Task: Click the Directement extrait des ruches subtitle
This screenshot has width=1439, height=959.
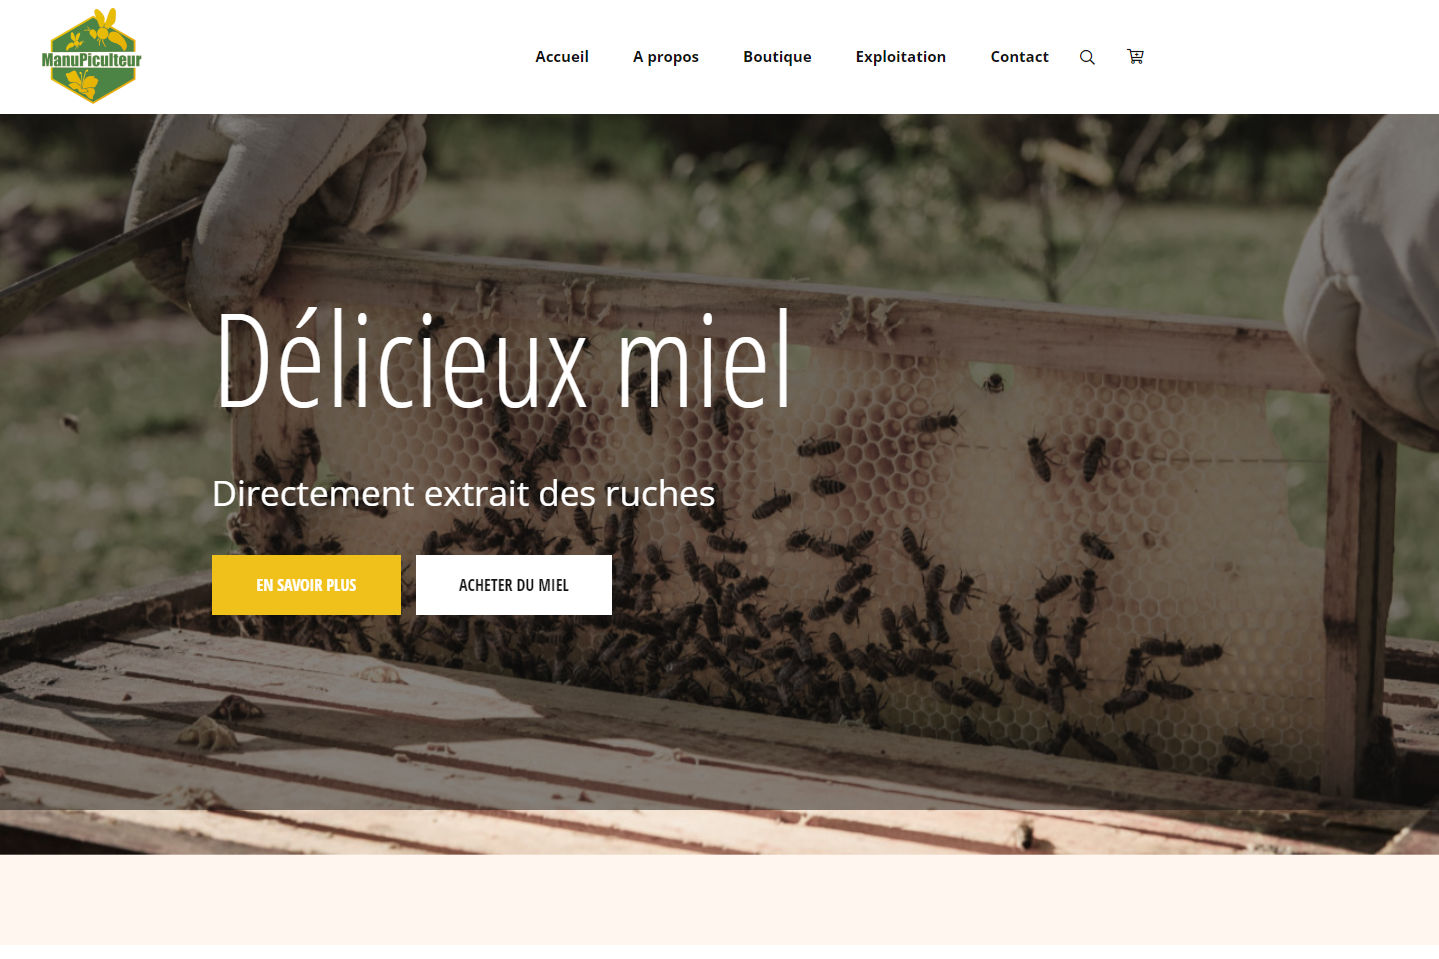Action: tap(464, 493)
